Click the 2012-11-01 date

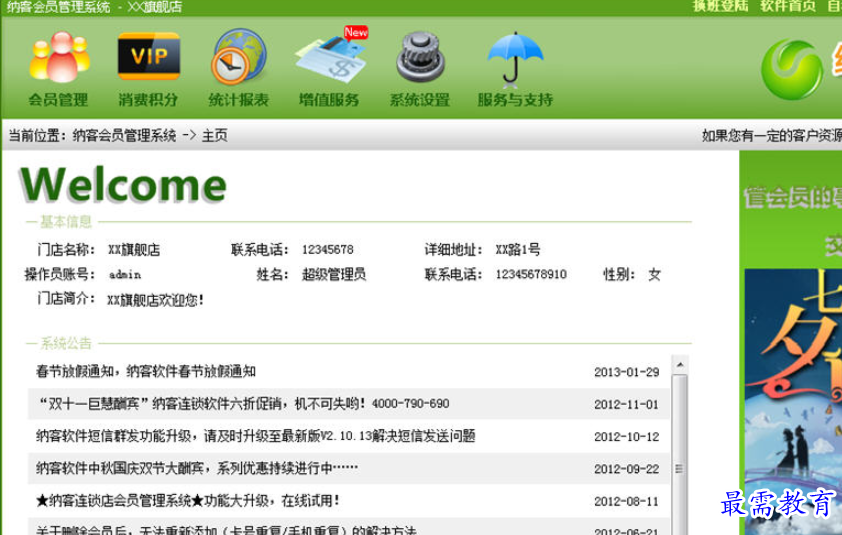pos(627,404)
